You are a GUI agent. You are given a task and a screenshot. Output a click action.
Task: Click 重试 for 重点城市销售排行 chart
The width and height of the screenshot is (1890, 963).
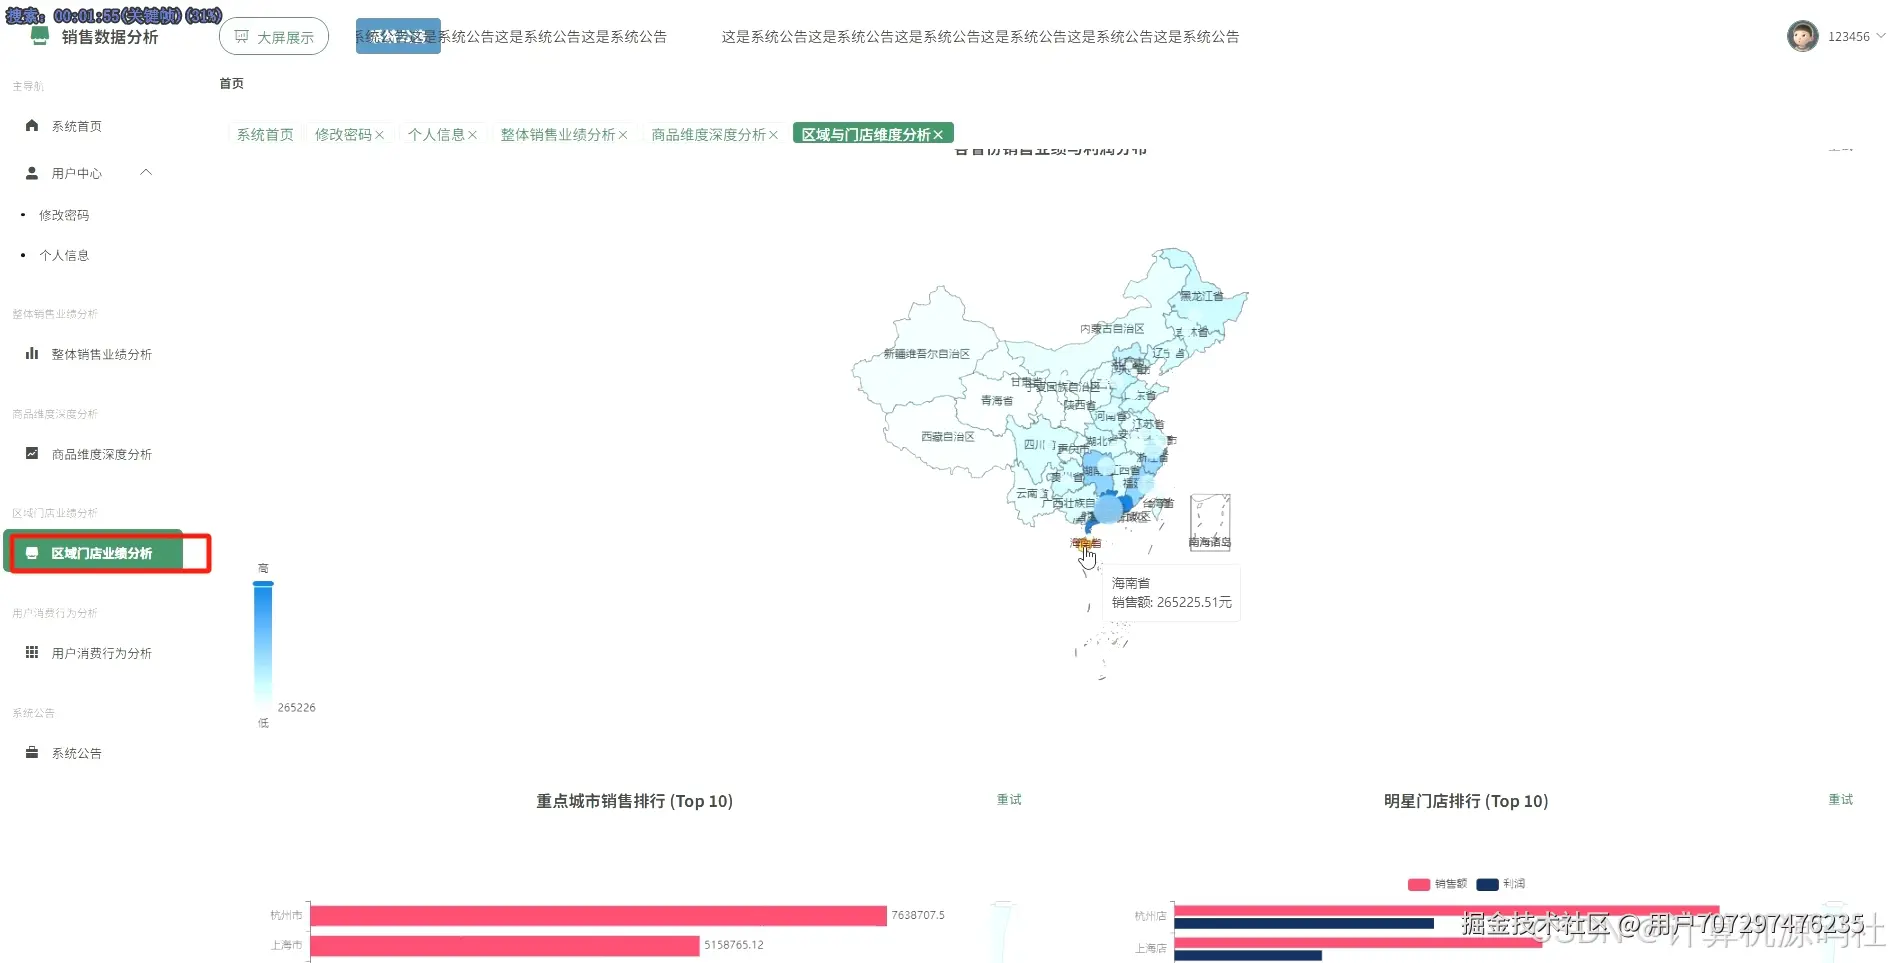point(1007,800)
